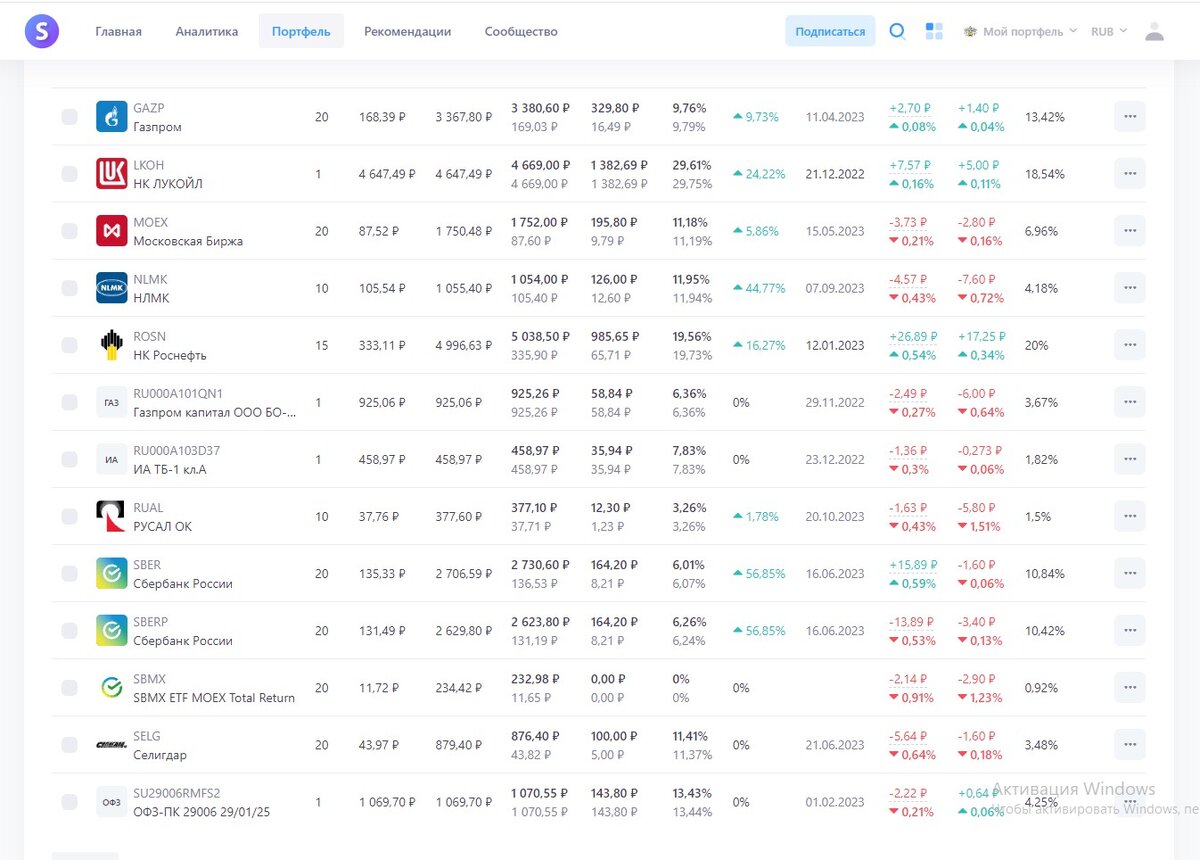Open the three-dots menu for NLMK row
This screenshot has height=860, width=1200.
(1130, 288)
